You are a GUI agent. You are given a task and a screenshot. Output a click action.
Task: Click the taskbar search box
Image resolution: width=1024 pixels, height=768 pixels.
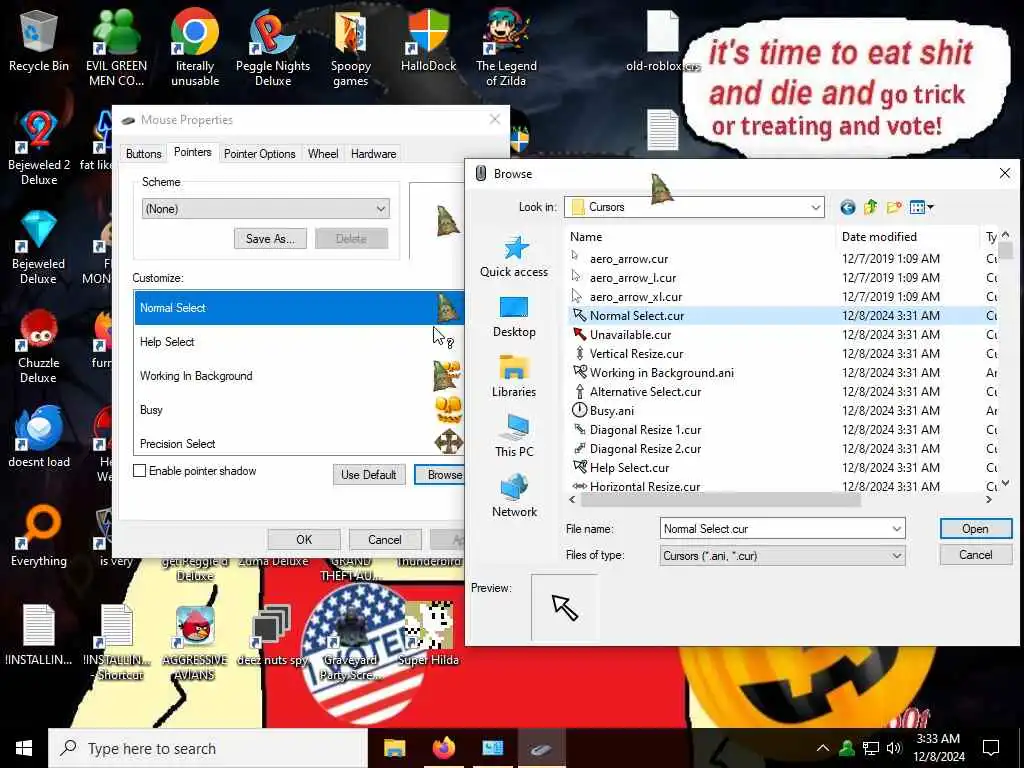[208, 748]
